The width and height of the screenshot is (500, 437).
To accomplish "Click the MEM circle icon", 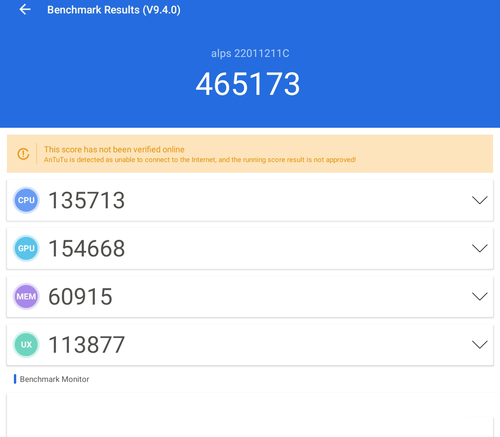I will [x=26, y=296].
